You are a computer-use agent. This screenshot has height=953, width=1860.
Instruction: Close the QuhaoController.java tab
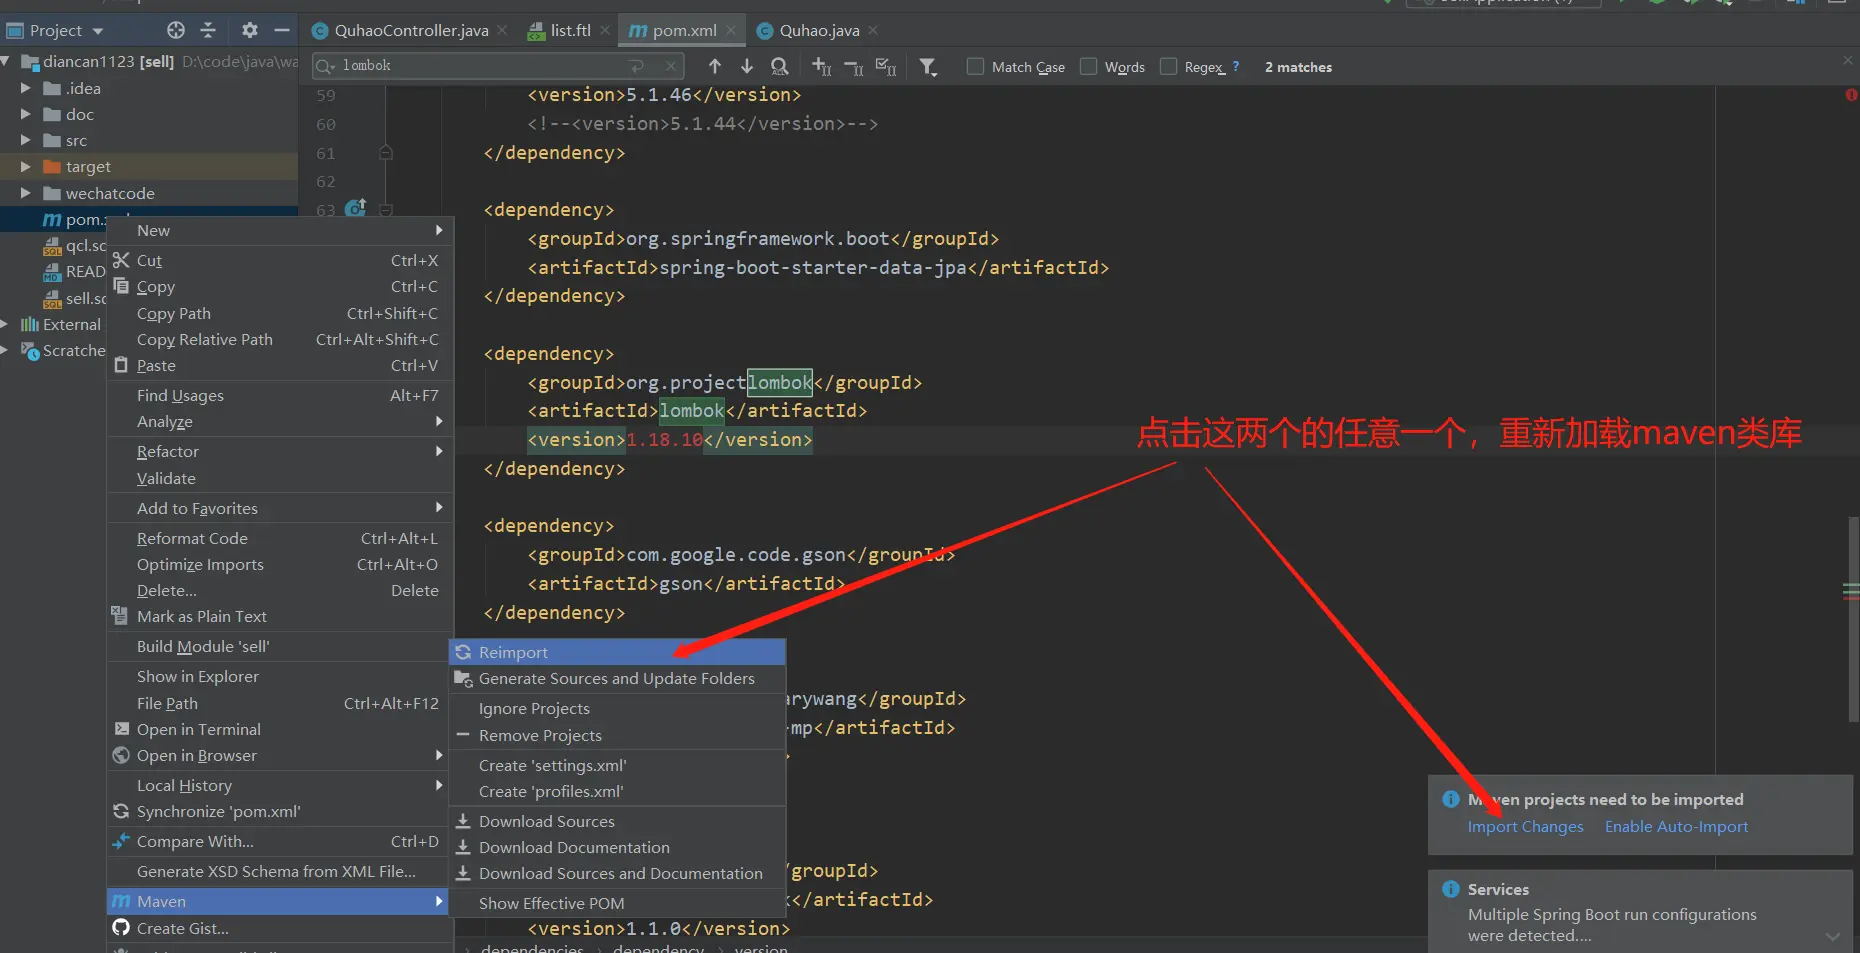coord(502,30)
